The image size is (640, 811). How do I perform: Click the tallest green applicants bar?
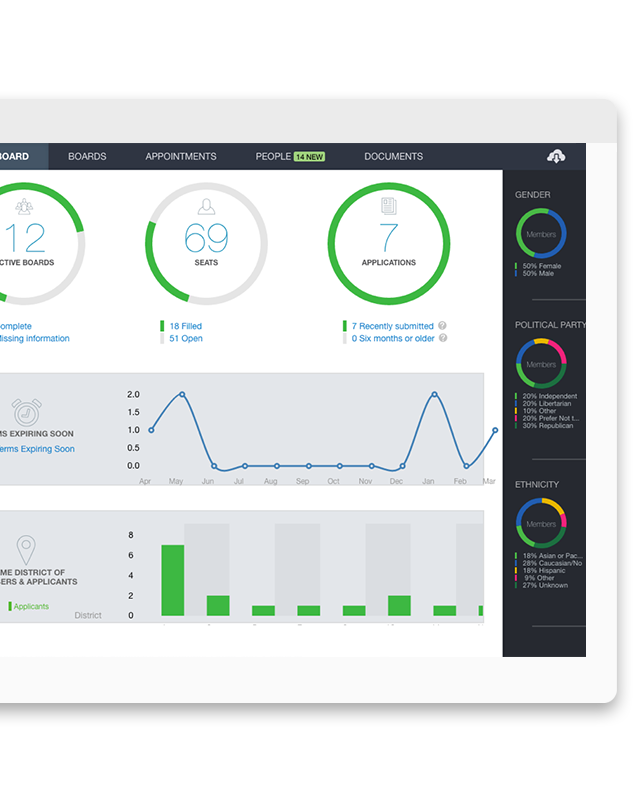click(173, 580)
